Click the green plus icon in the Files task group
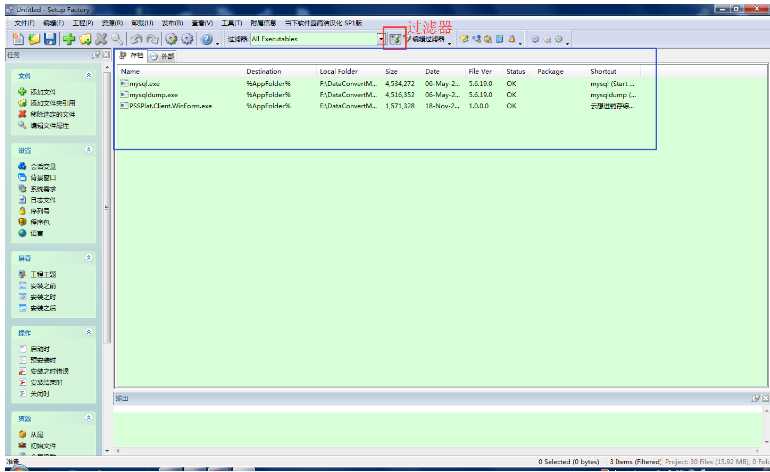Screen dimensions: 770x472 tap(22, 91)
